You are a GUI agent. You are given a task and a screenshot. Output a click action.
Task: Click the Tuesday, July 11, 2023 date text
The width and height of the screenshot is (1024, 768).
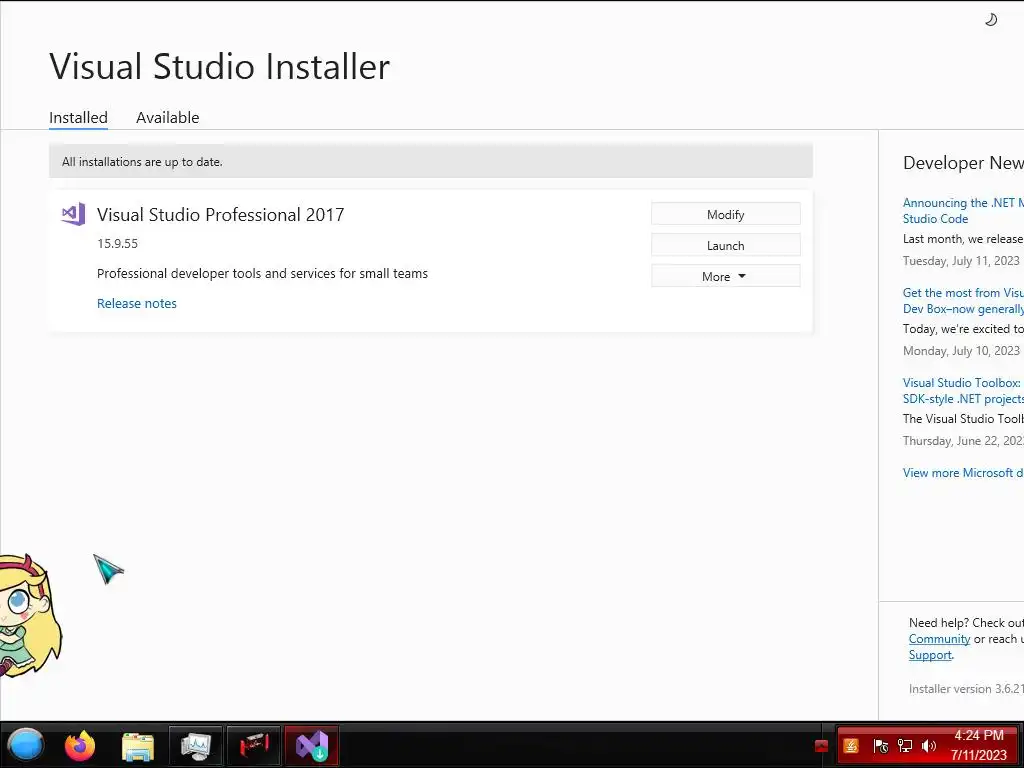pos(961,261)
